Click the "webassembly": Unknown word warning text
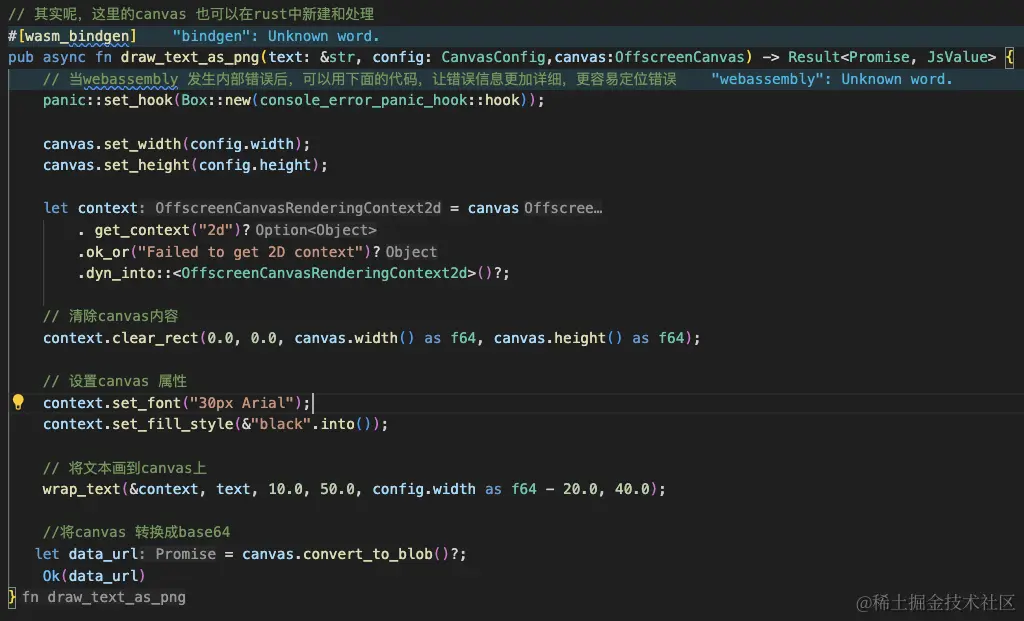Viewport: 1024px width, 621px height. click(831, 79)
